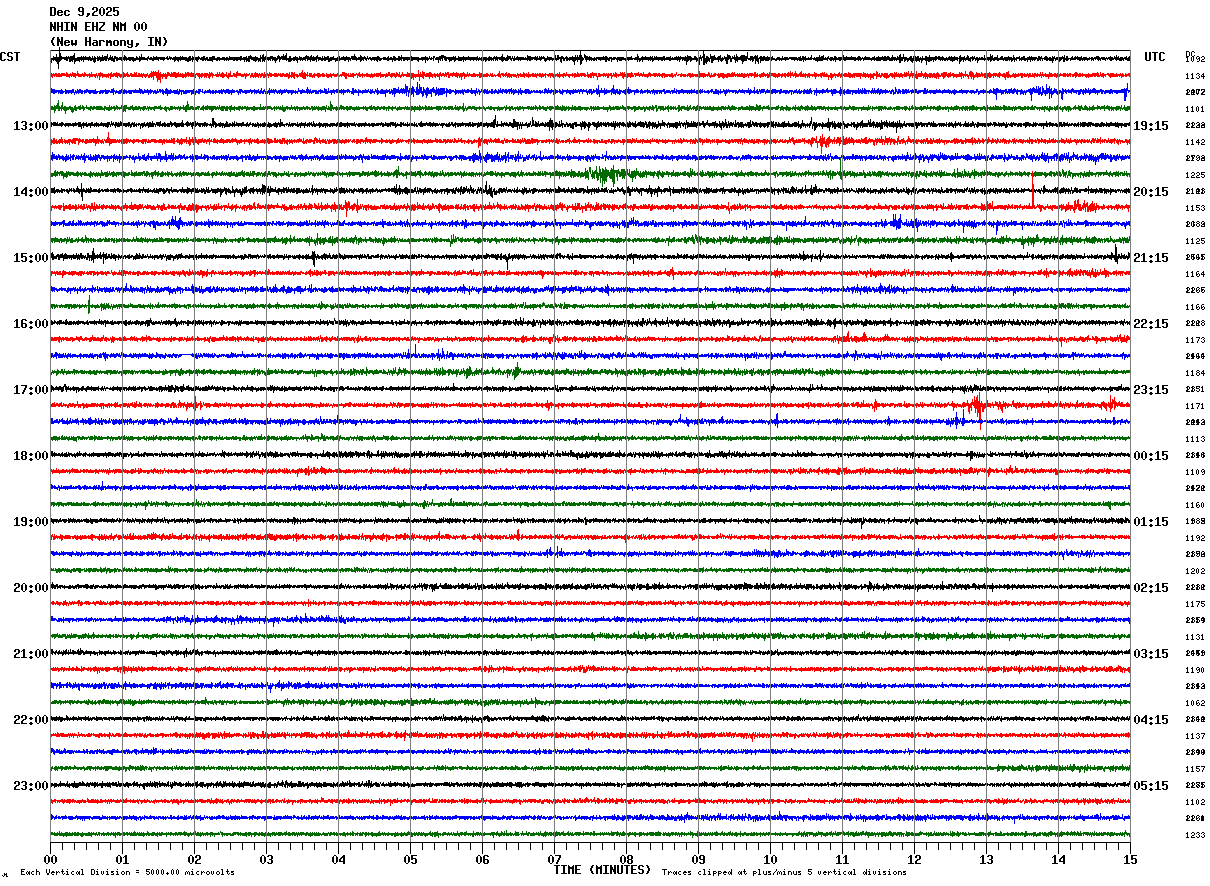Click the date text "Dec 9,2025"
Viewport: 1210px width, 886px height.
[x=84, y=12]
